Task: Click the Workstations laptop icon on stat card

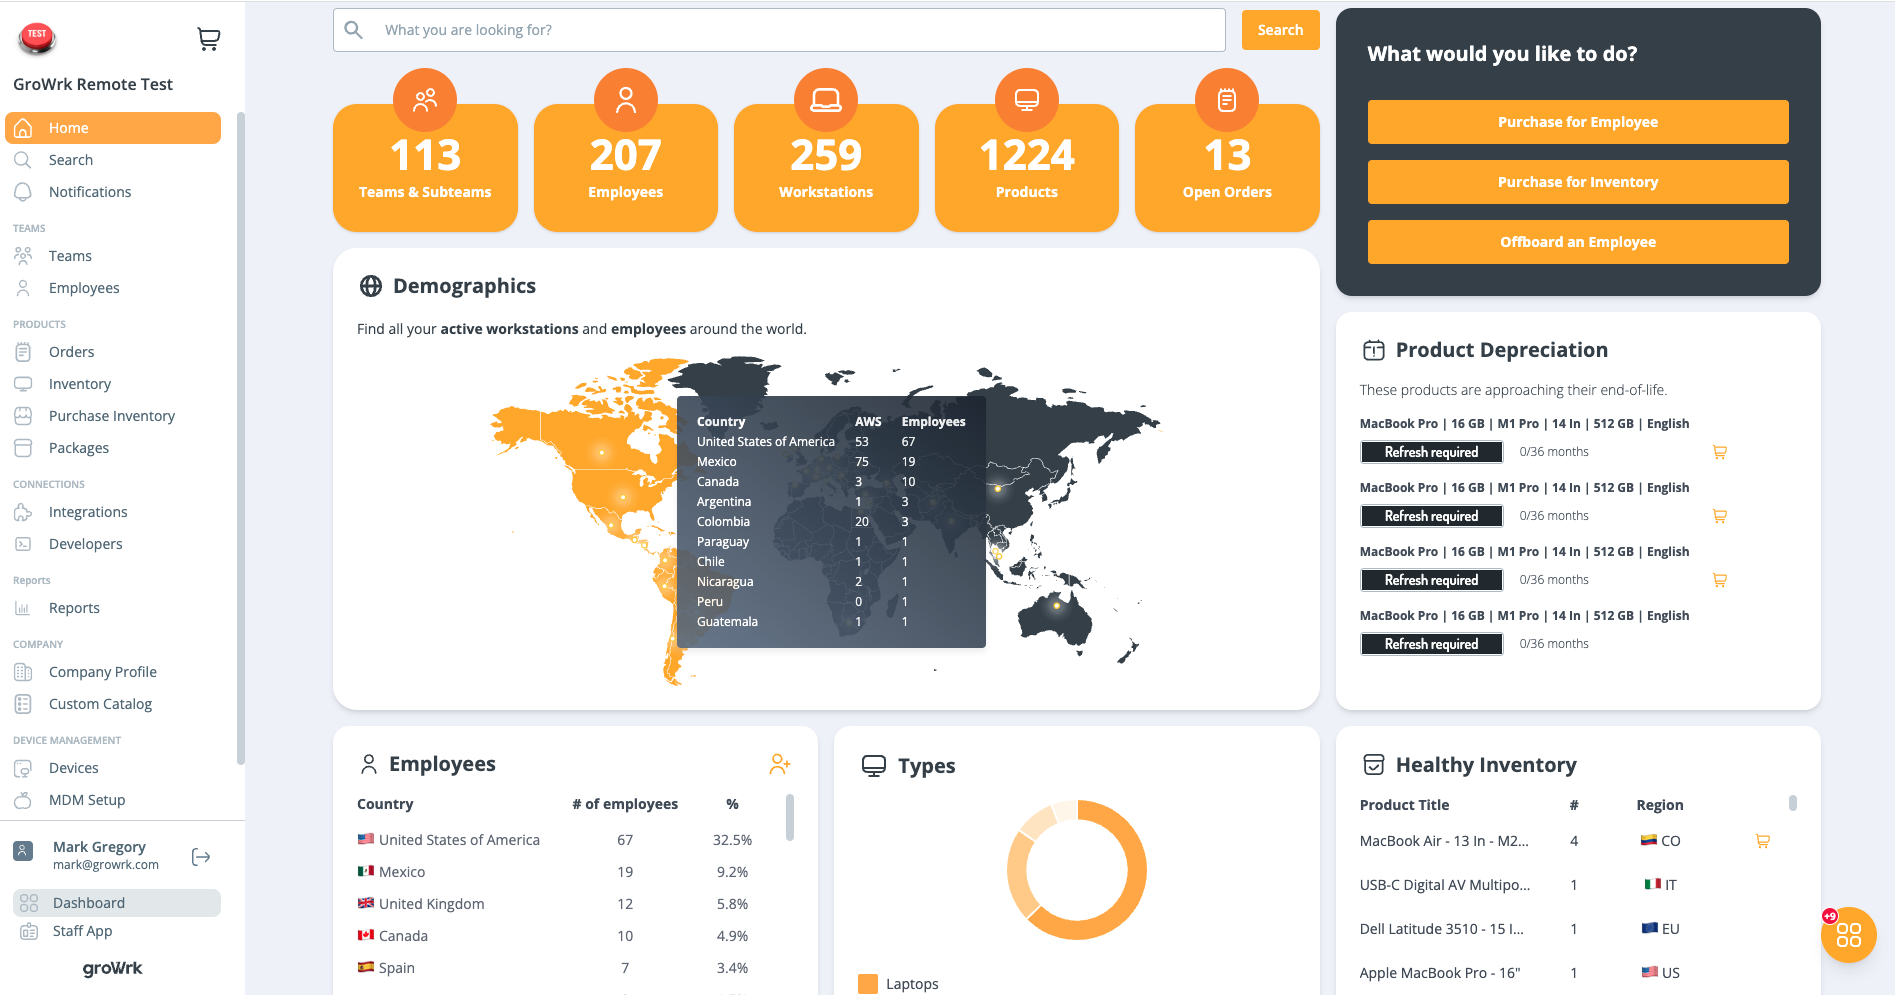Action: click(826, 100)
